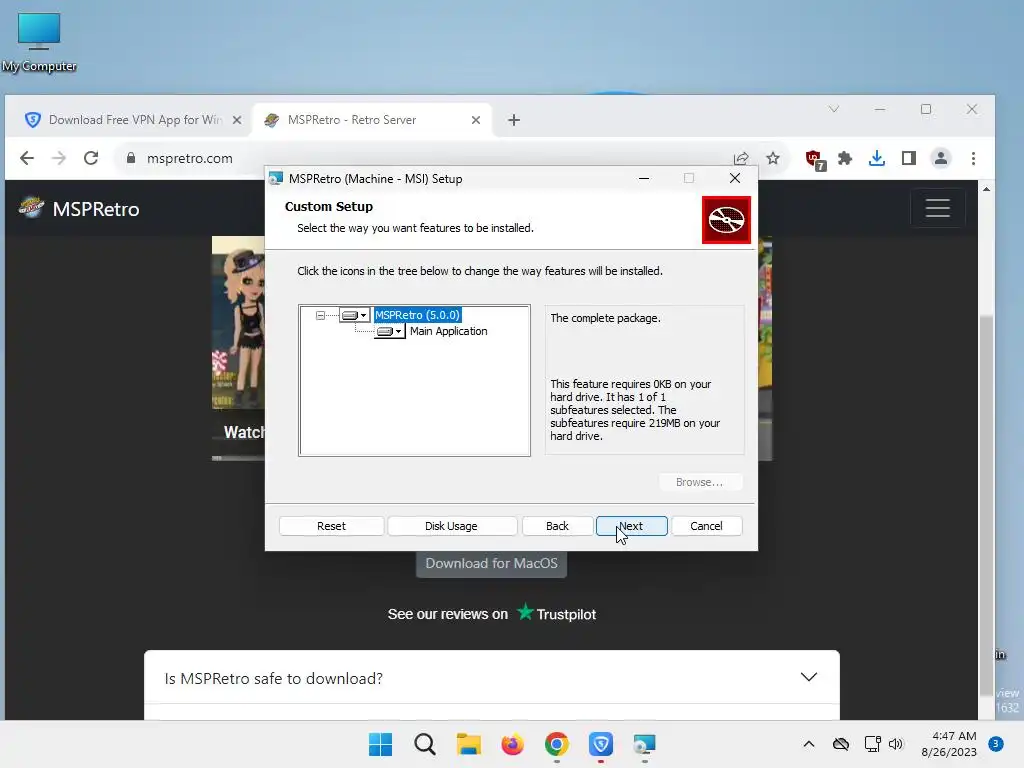This screenshot has width=1024, height=768.
Task: Open the Chrome tab search chevron
Action: pyautogui.click(x=834, y=109)
